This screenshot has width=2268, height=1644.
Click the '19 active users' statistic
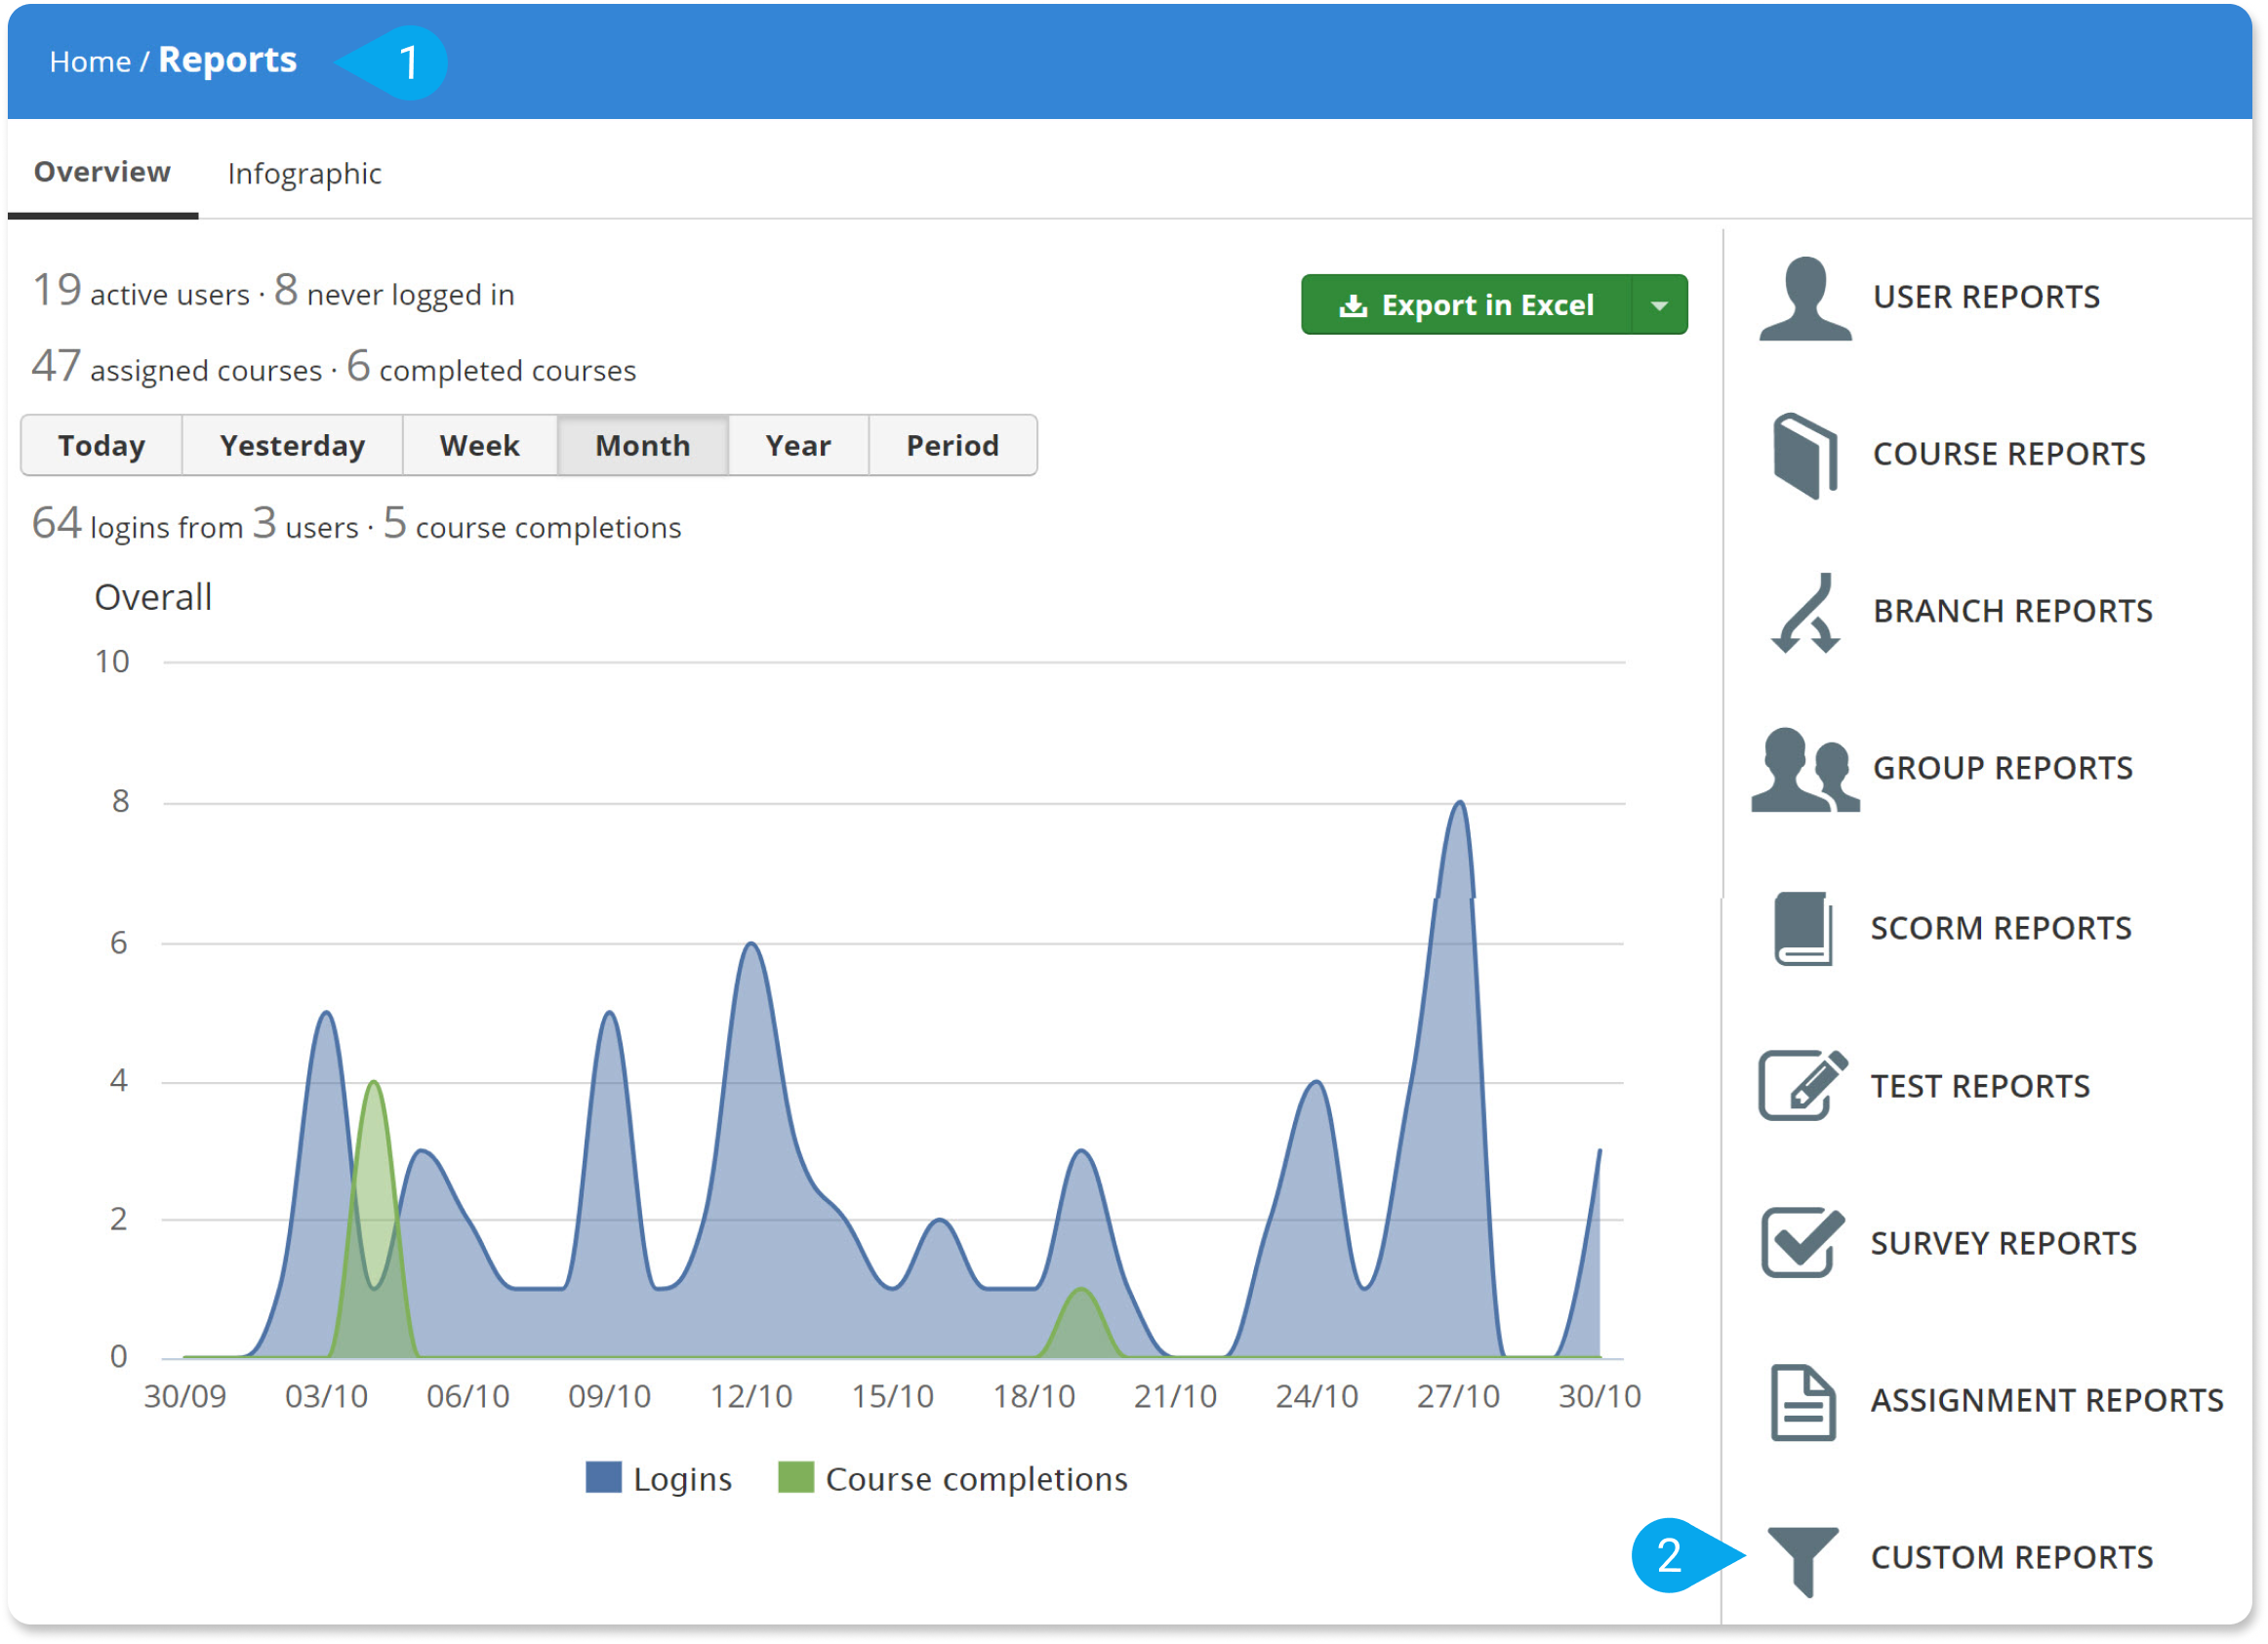(x=141, y=291)
